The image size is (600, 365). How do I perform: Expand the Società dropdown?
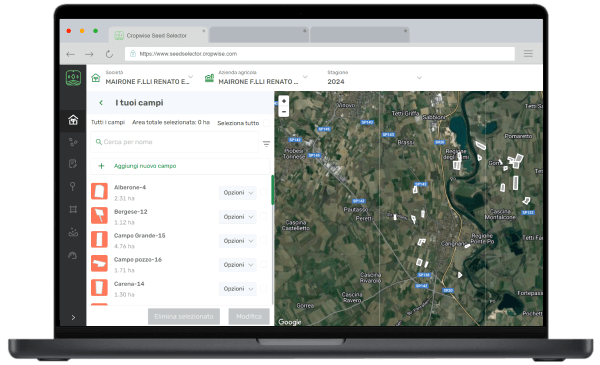191,77
